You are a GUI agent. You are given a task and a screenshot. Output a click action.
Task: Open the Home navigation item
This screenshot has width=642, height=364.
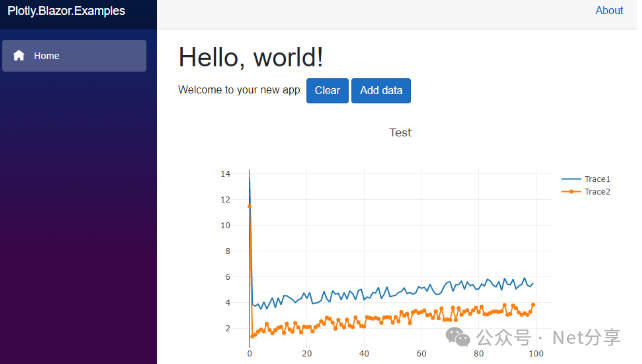pos(74,56)
